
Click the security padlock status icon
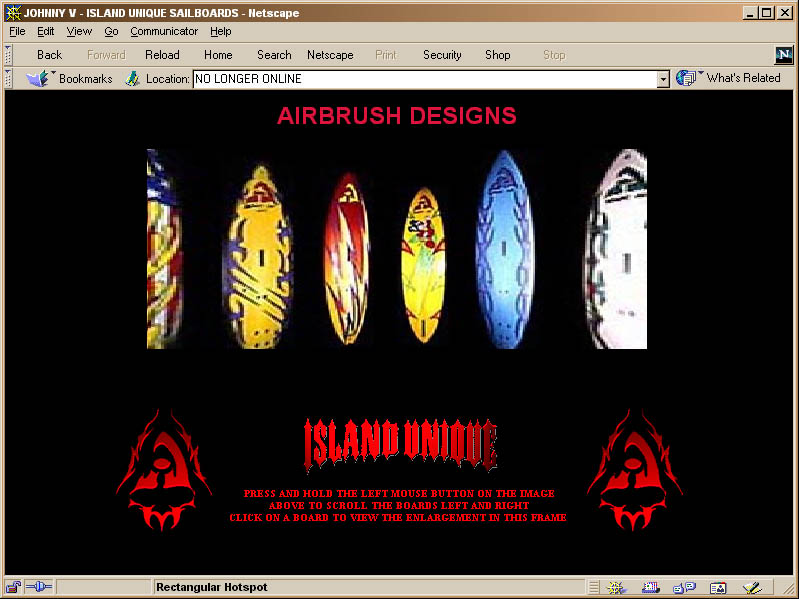coord(13,587)
